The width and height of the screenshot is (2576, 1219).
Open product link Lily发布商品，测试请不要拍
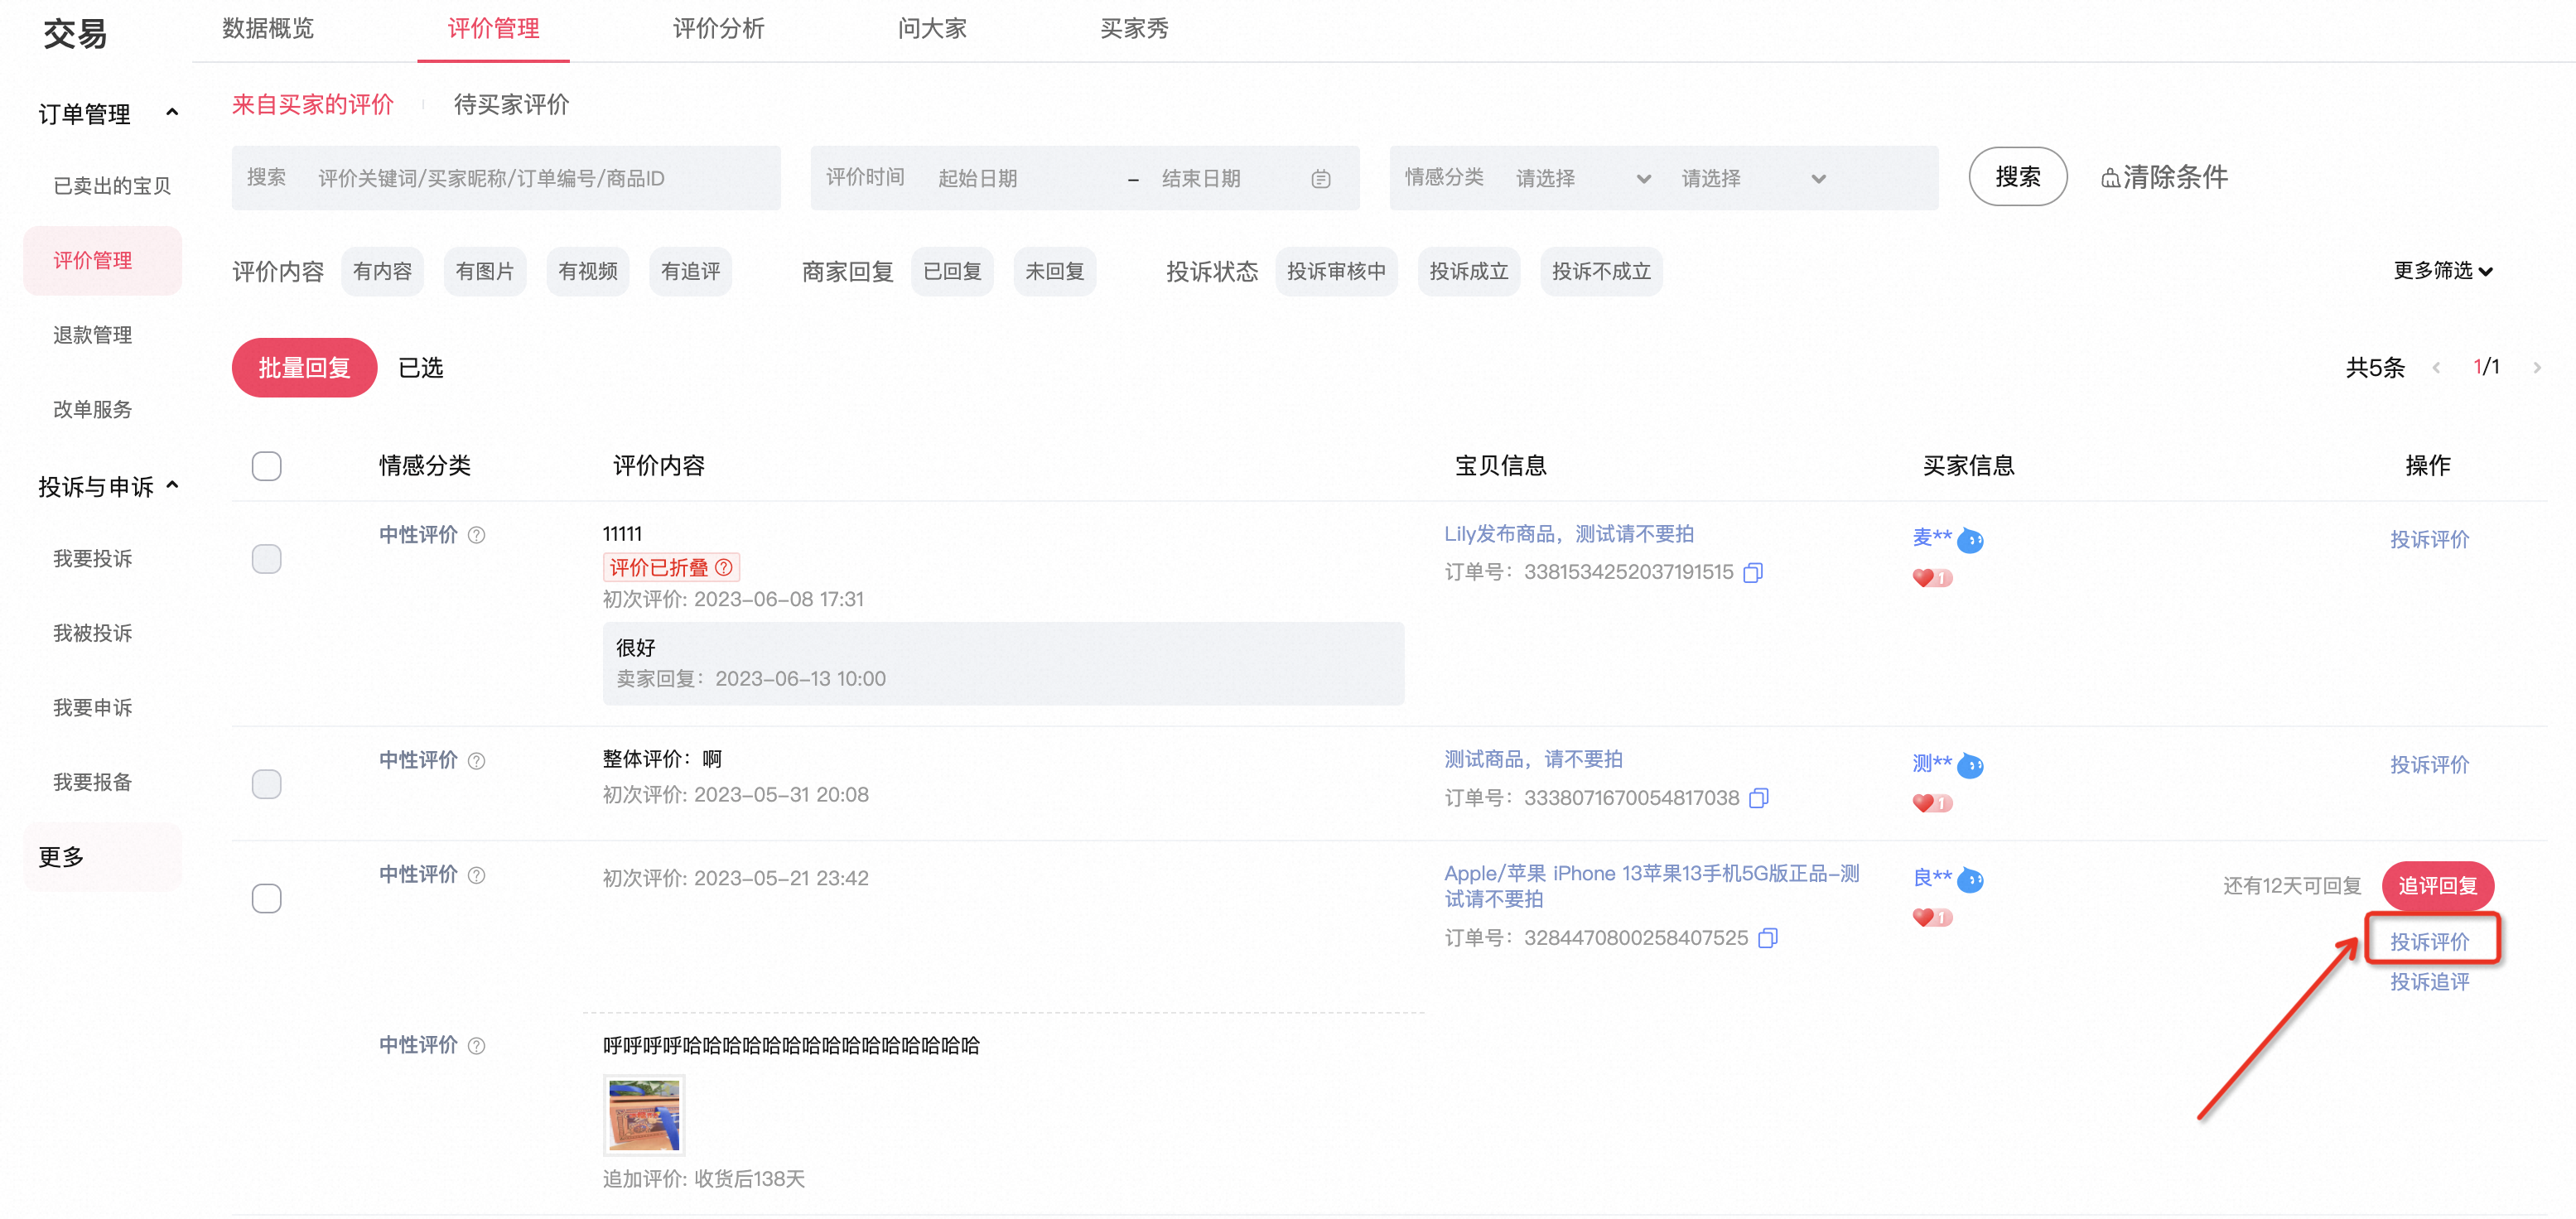1568,534
